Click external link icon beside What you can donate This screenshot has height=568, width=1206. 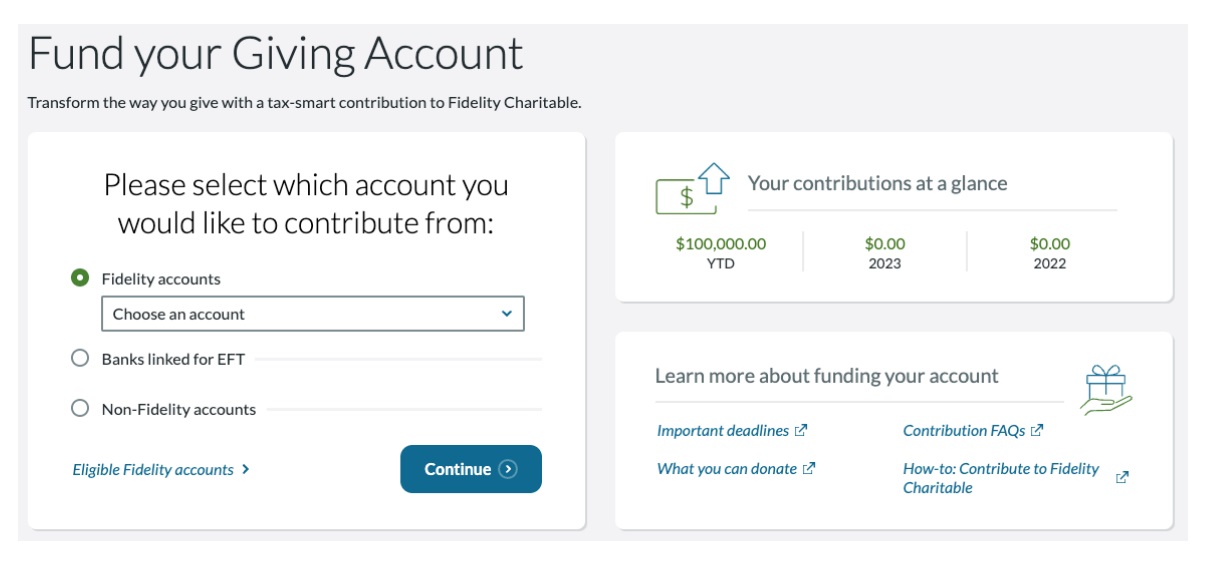pyautogui.click(x=809, y=469)
